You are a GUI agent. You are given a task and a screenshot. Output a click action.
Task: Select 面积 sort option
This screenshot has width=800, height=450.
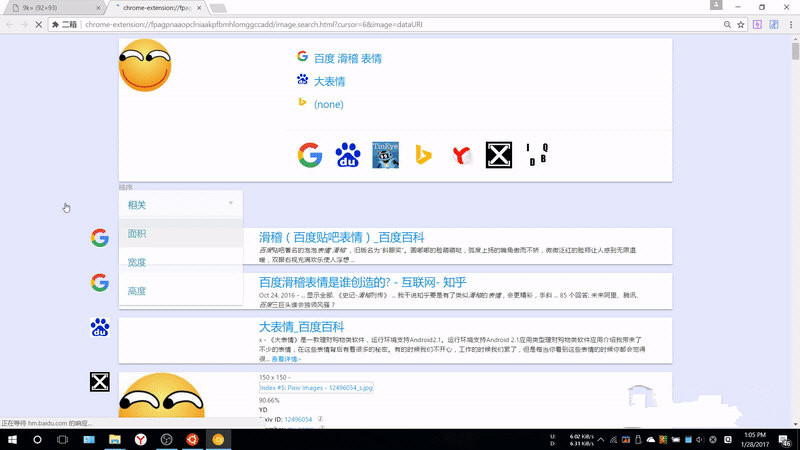point(181,234)
